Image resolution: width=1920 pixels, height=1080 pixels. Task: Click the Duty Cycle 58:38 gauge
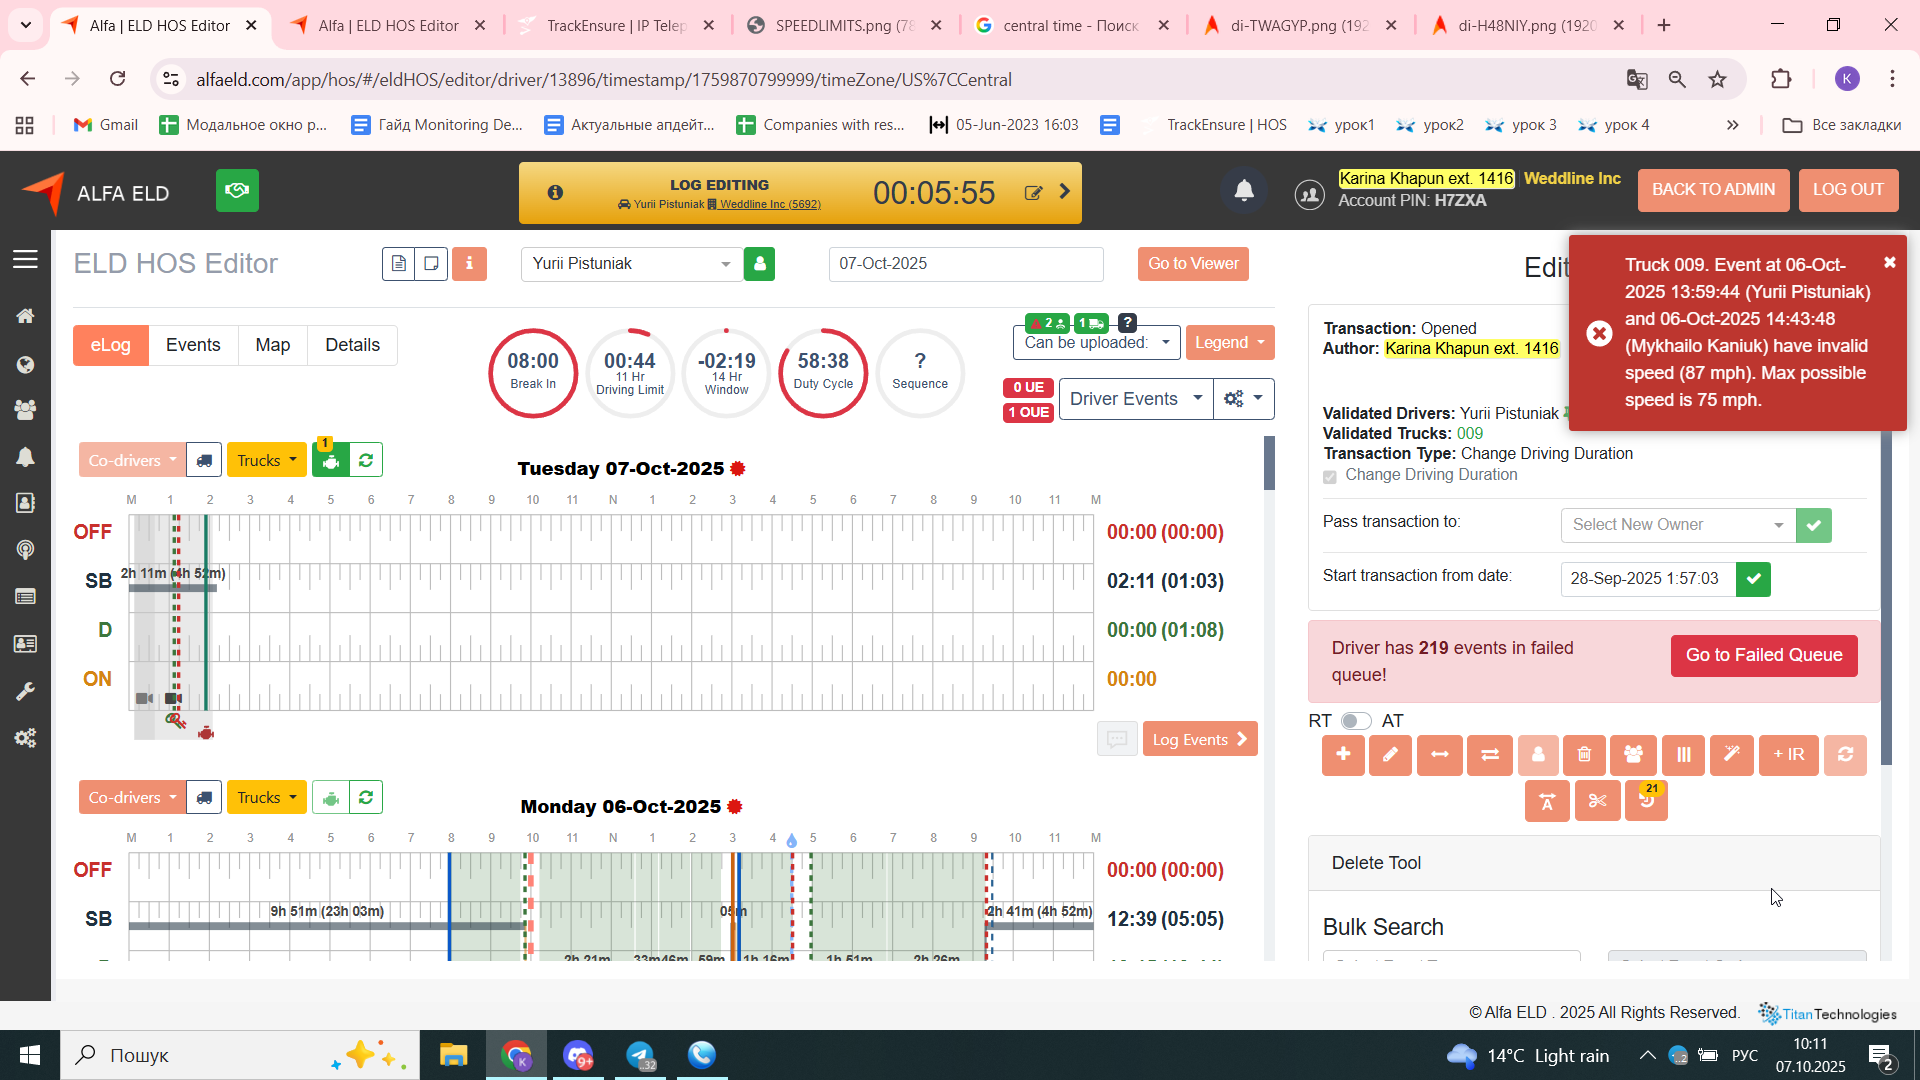[823, 372]
